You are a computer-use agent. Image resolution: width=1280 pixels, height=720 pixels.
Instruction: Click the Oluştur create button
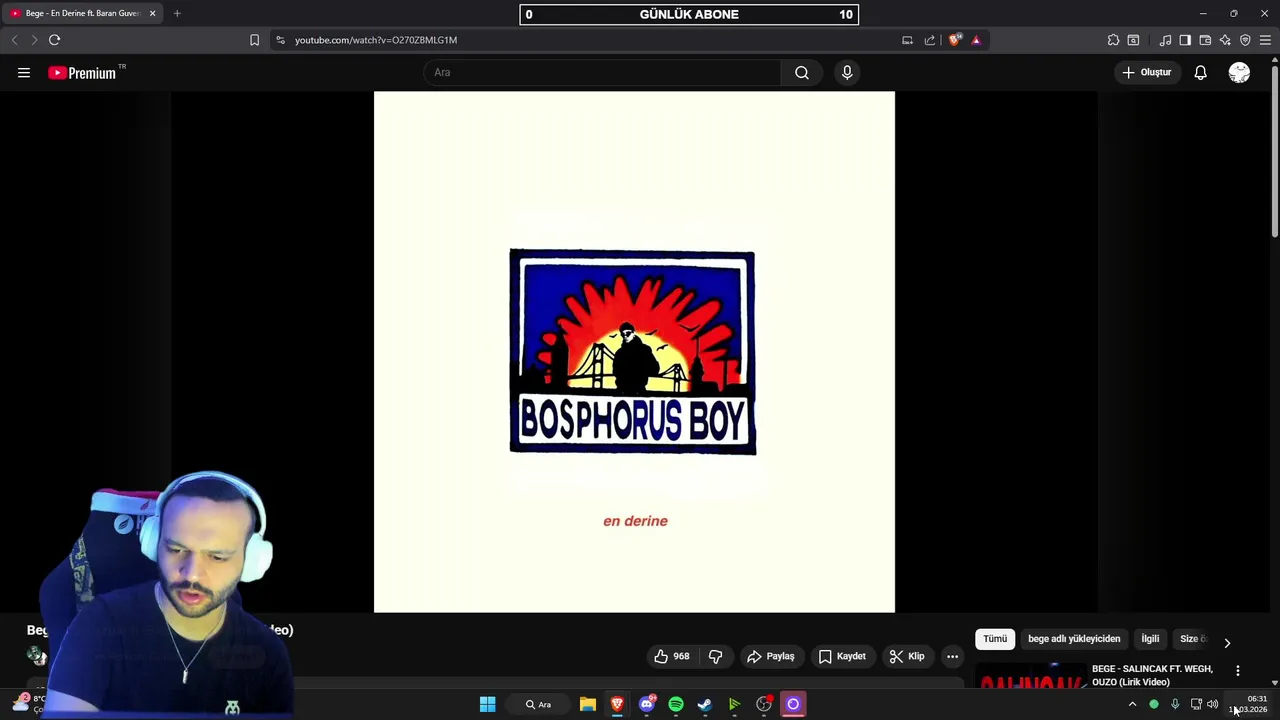pyautogui.click(x=1146, y=72)
